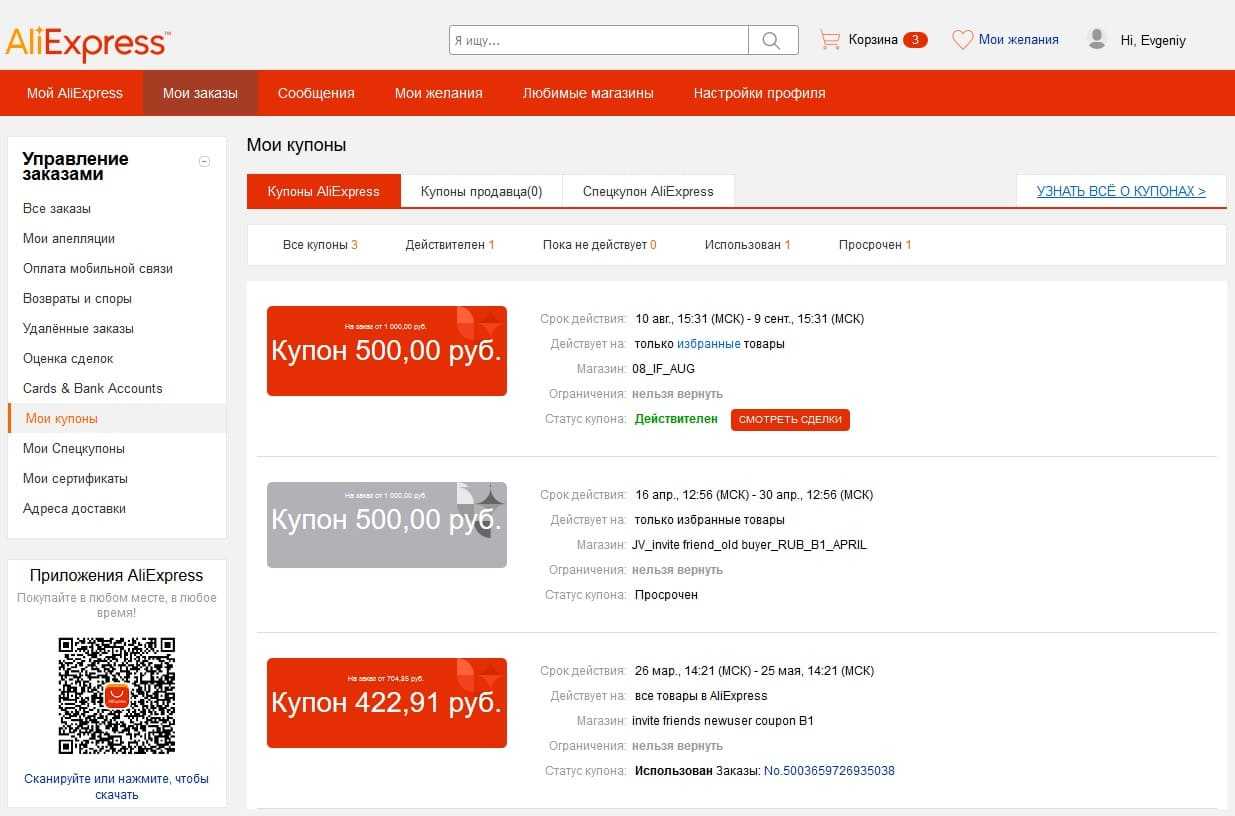Open the УЗНАТЬ ВСЁ О КУПОНАХ link
The height and width of the screenshot is (816, 1235).
(x=1121, y=191)
